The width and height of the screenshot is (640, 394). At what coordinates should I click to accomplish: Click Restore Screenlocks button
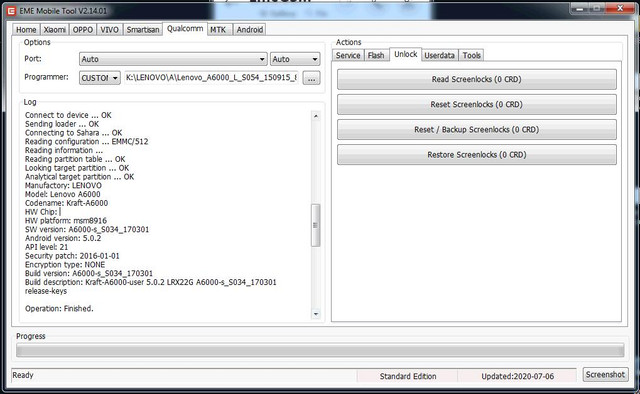click(x=477, y=155)
